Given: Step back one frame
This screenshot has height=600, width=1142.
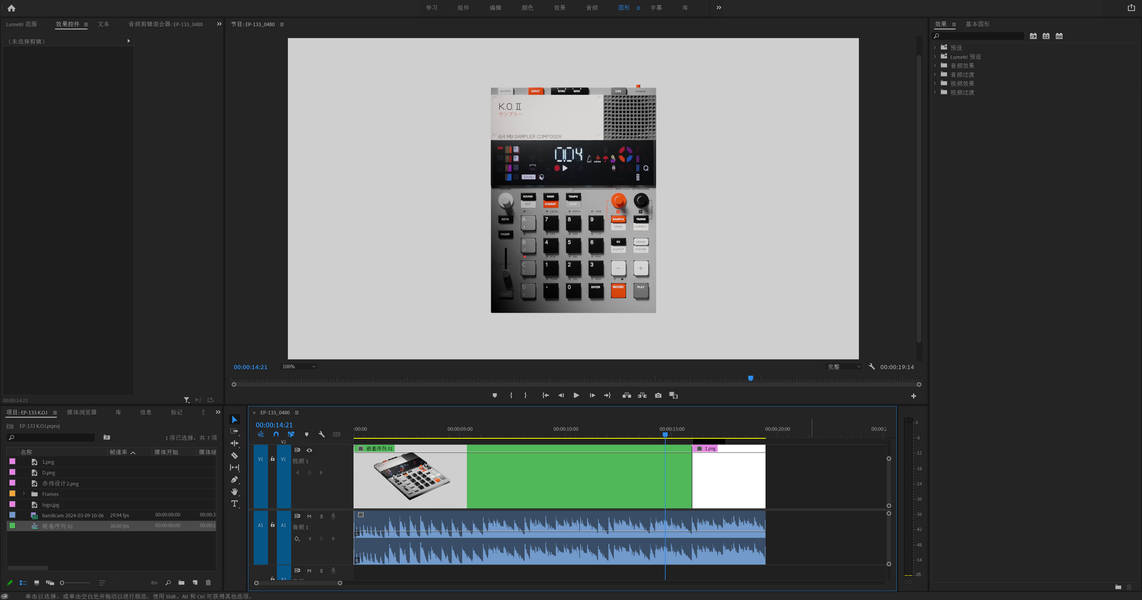Looking at the screenshot, I should [561, 395].
